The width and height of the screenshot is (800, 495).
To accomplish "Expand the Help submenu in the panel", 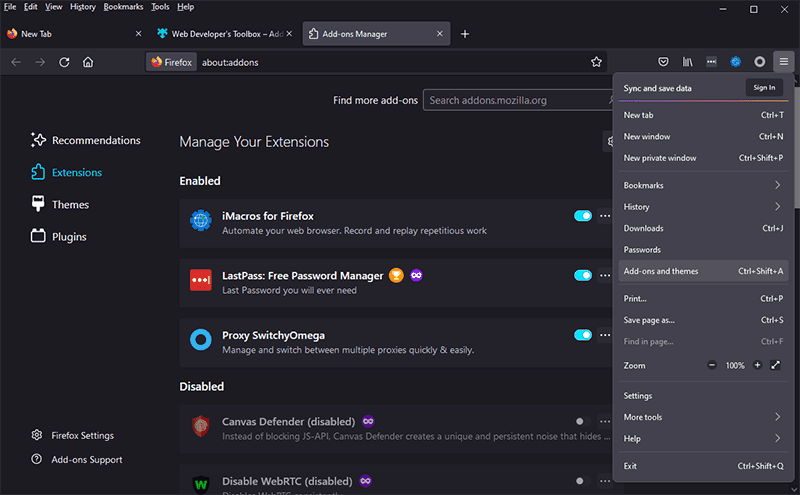I will pos(703,438).
